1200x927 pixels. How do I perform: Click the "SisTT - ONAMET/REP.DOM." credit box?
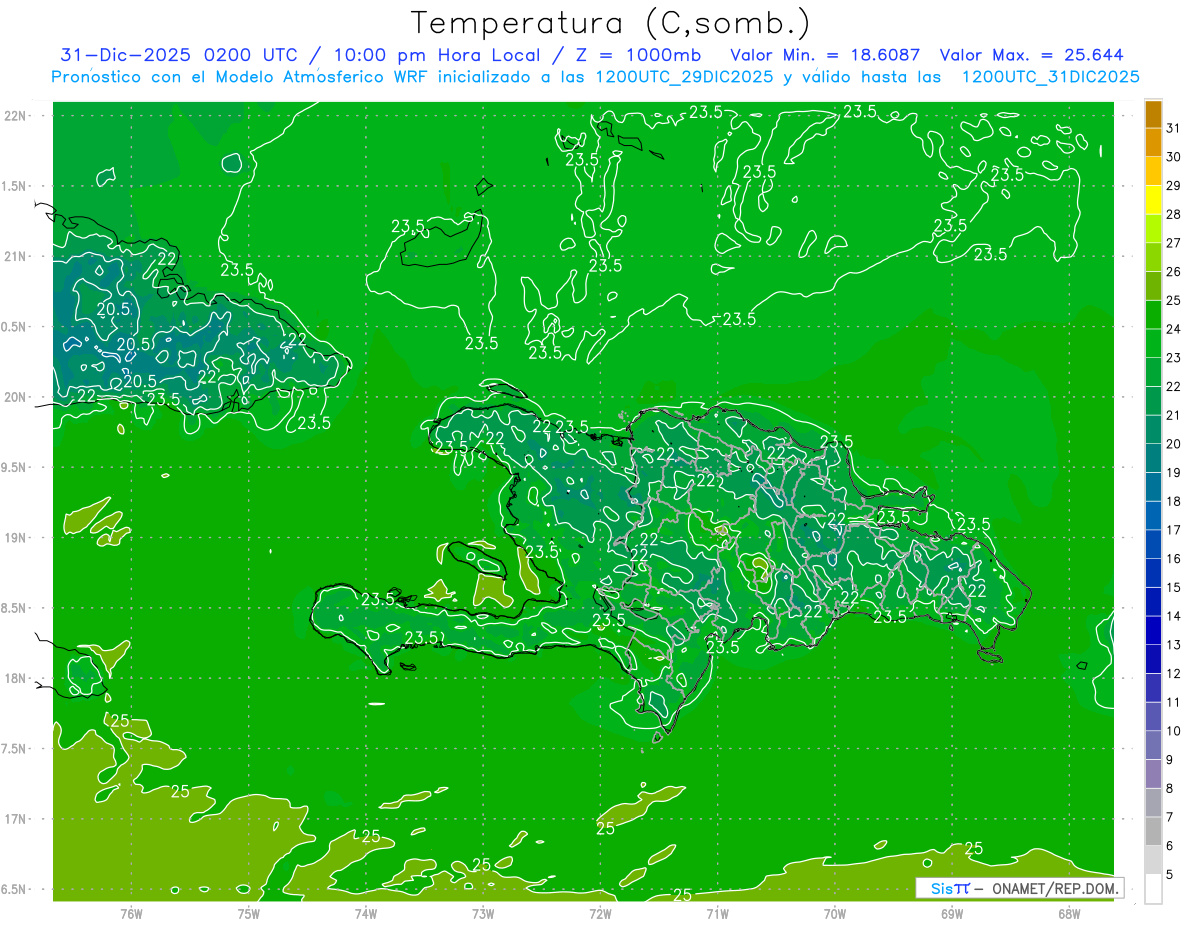pos(1019,888)
